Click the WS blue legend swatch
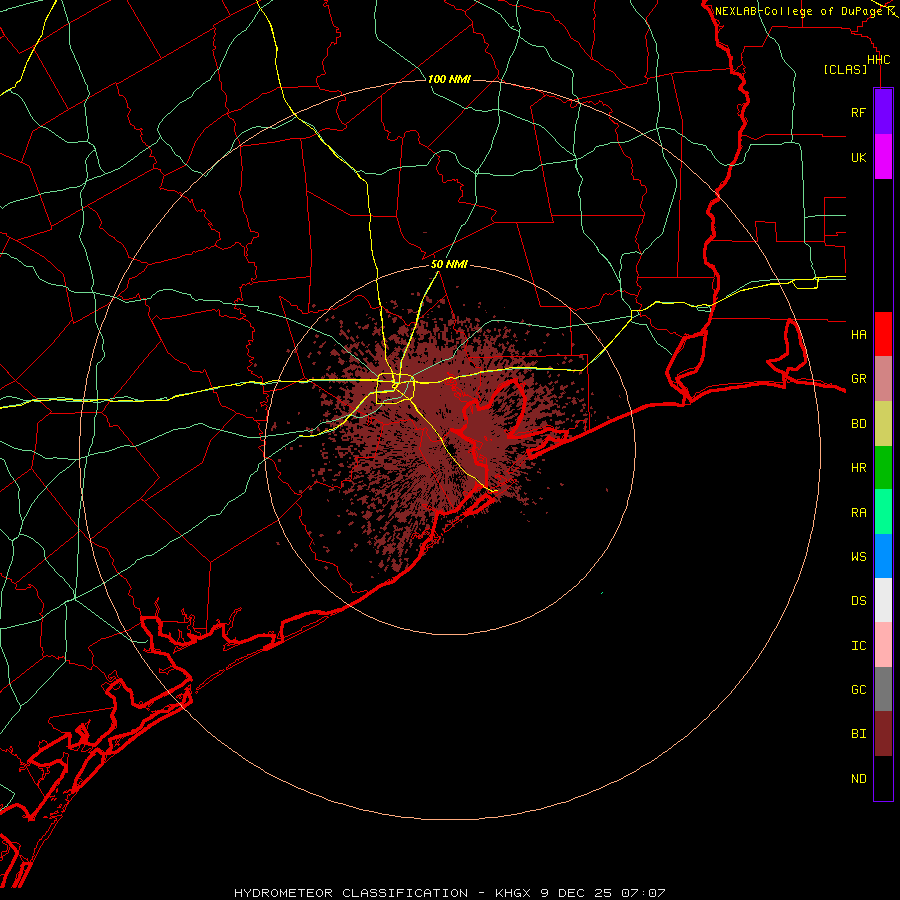This screenshot has width=900, height=900. click(883, 556)
